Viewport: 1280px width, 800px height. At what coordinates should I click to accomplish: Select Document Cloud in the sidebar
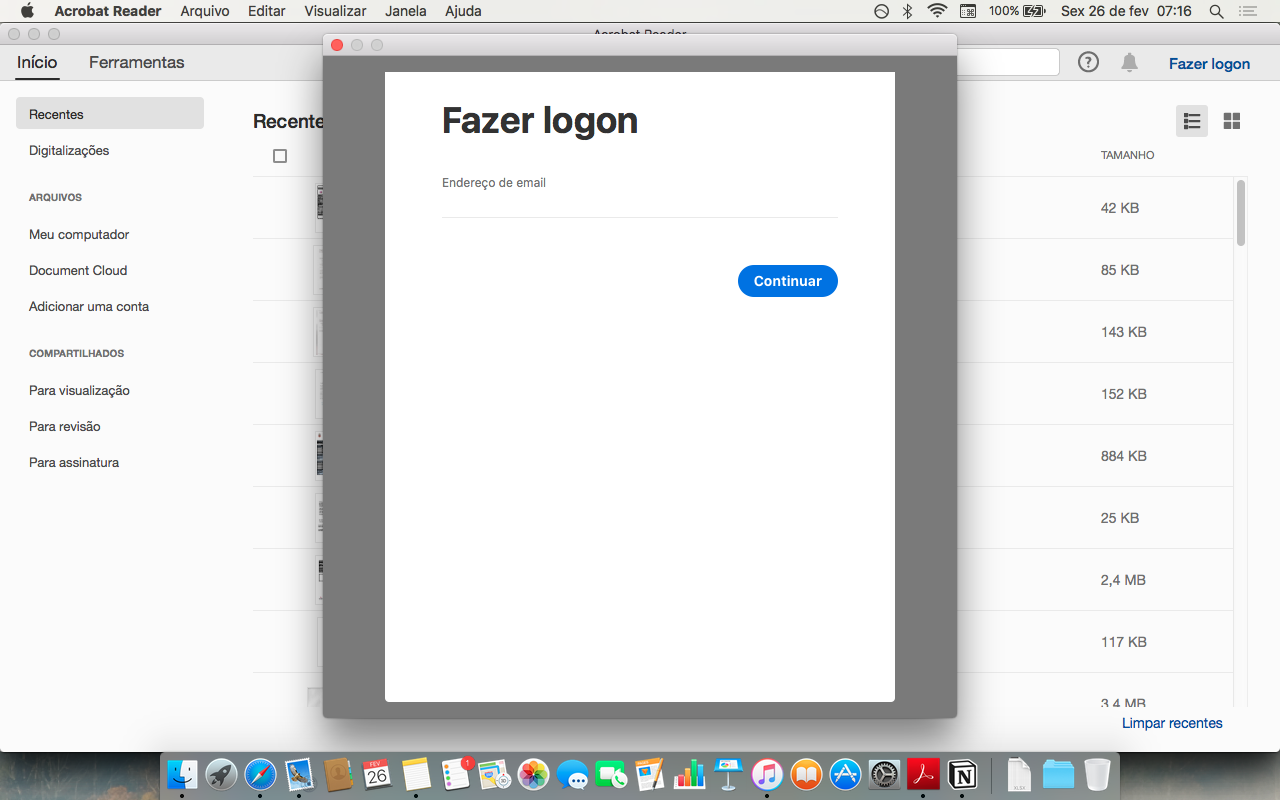78,270
